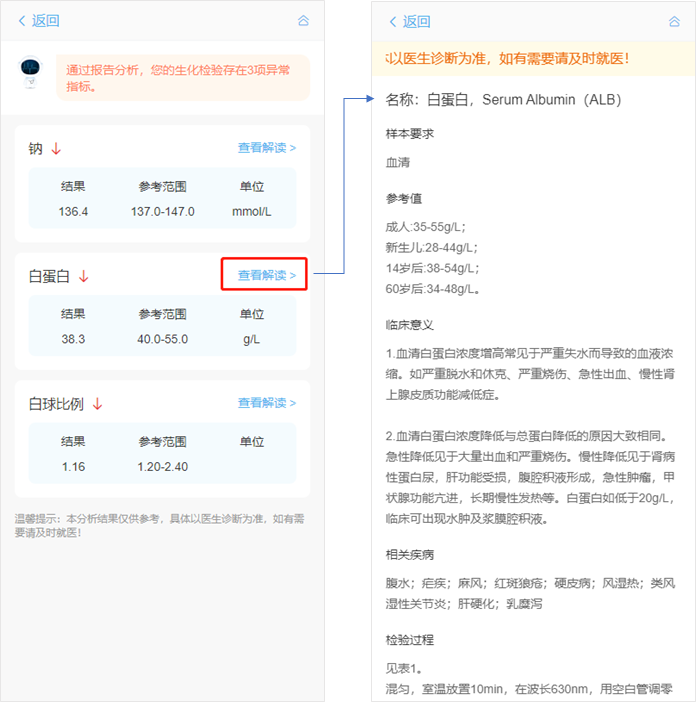Click the abnormal indicators analysis message
The image size is (696, 702).
[183, 78]
